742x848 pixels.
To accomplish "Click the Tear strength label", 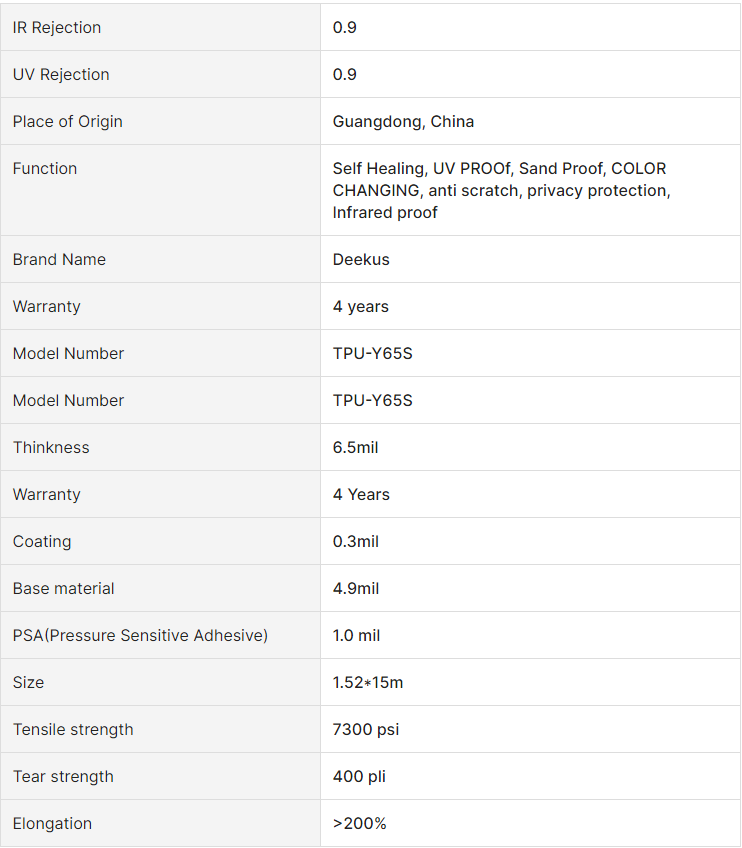I will pos(63,777).
